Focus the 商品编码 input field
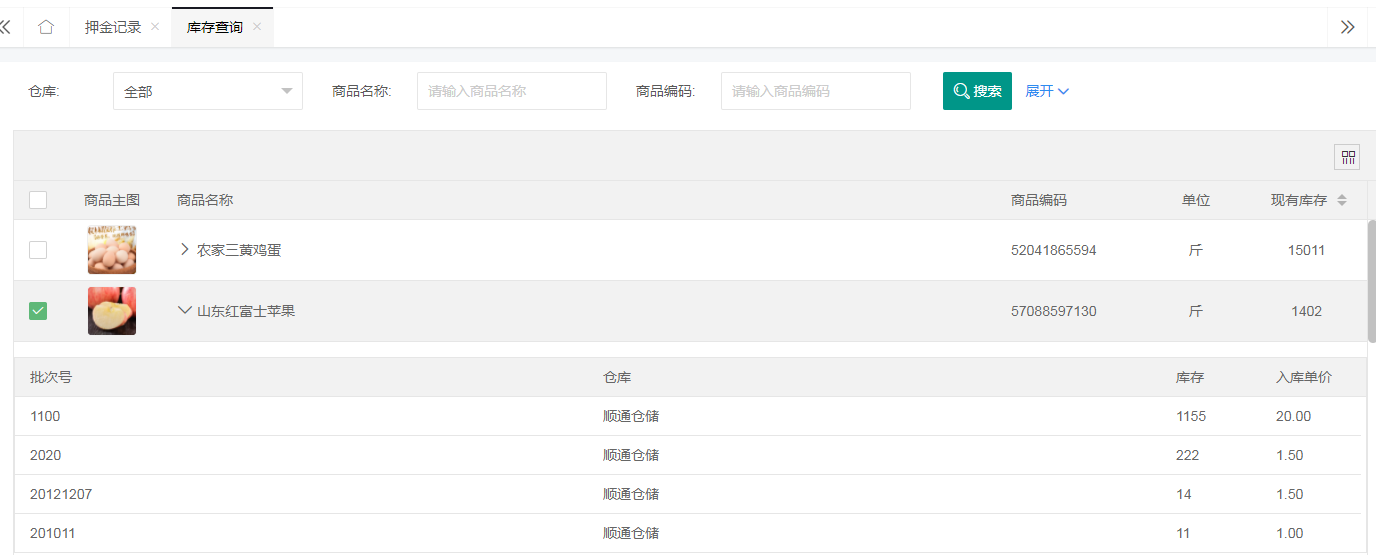 pos(816,91)
